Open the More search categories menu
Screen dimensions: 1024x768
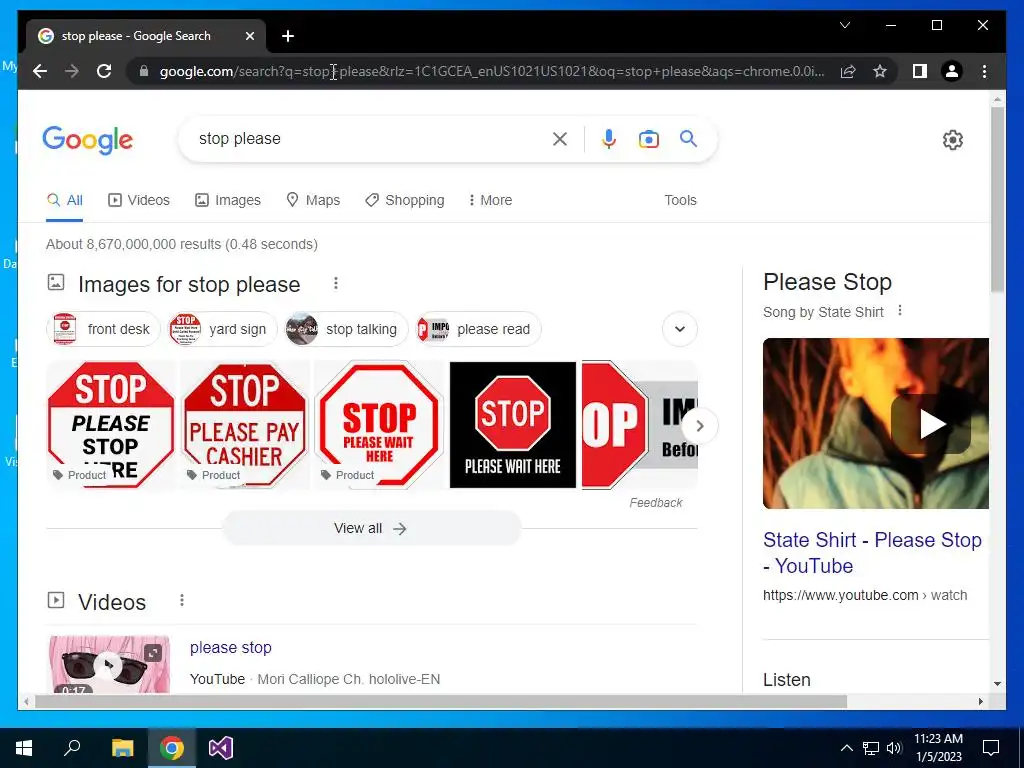[490, 200]
